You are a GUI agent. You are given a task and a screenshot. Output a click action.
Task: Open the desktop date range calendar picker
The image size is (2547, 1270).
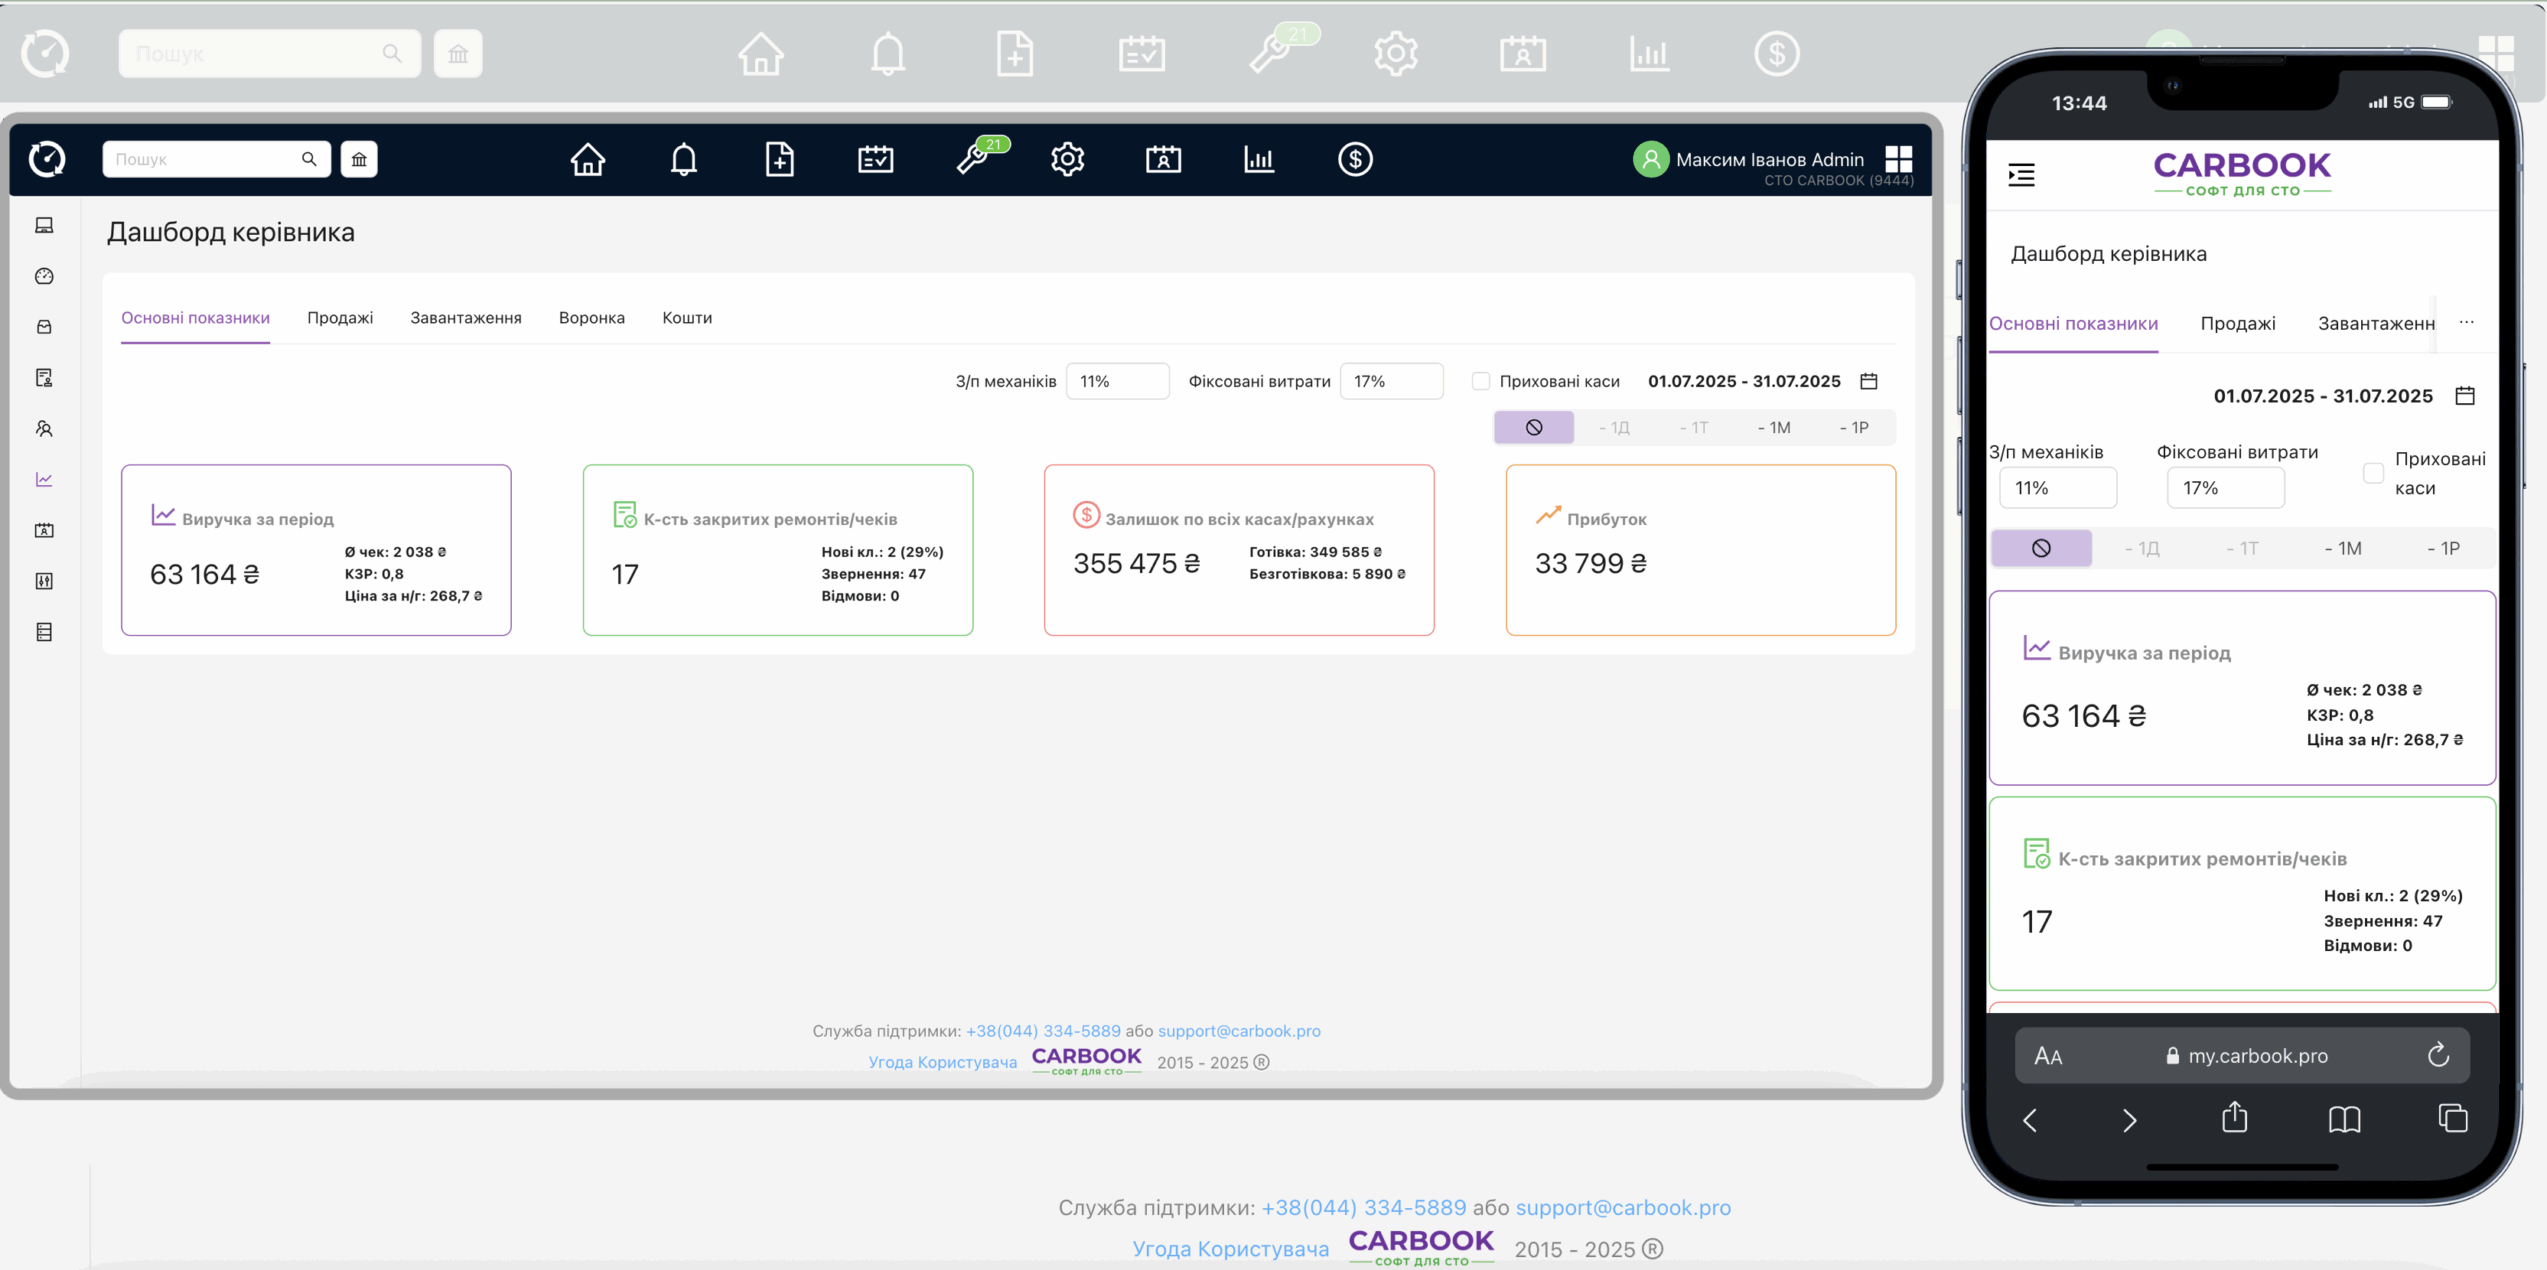[1868, 381]
